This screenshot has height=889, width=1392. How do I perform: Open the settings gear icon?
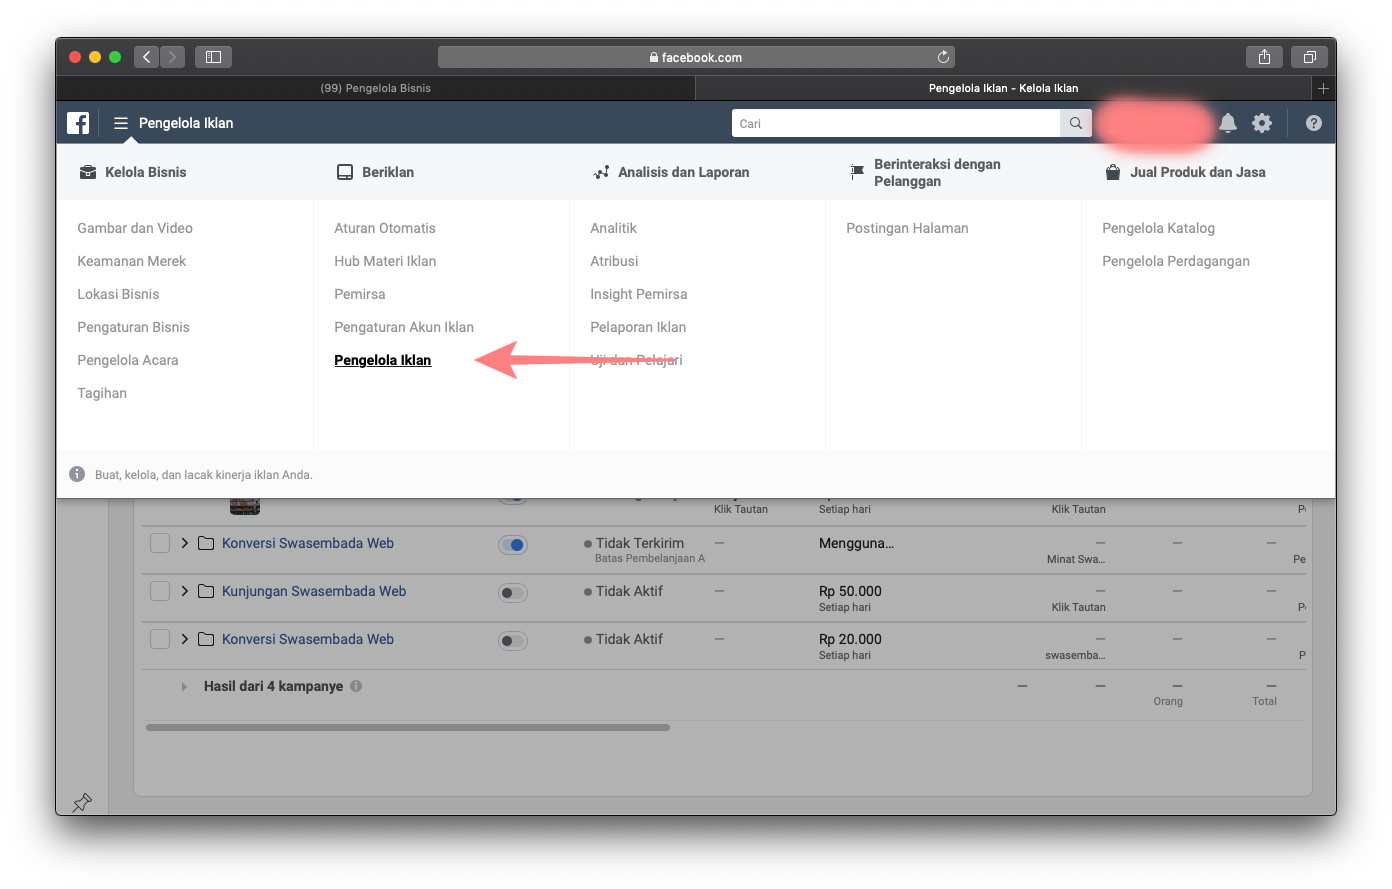coord(1262,123)
